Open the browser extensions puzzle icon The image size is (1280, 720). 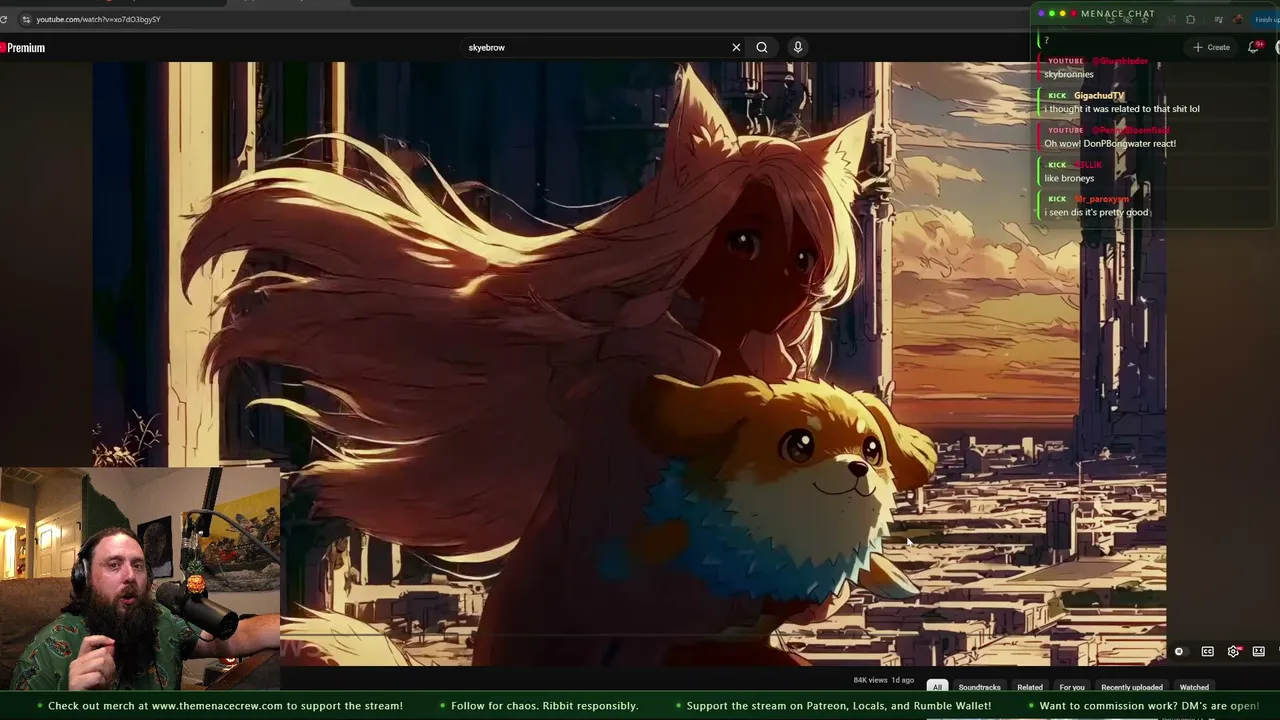pos(1190,19)
